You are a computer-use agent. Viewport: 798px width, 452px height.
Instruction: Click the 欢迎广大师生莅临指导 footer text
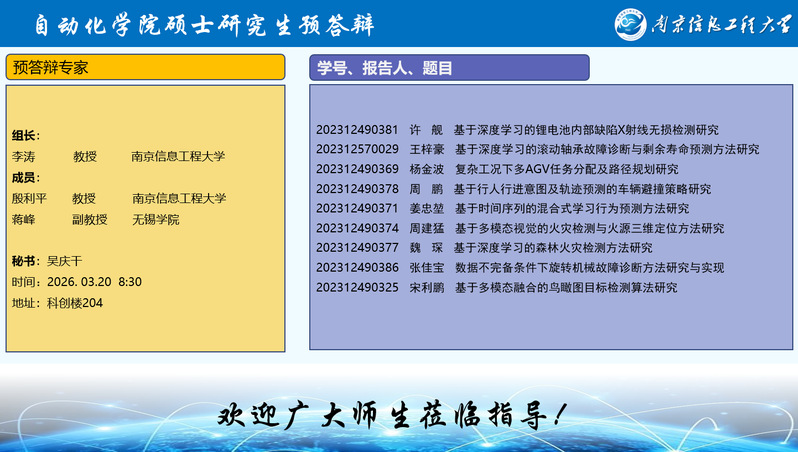tap(398, 413)
